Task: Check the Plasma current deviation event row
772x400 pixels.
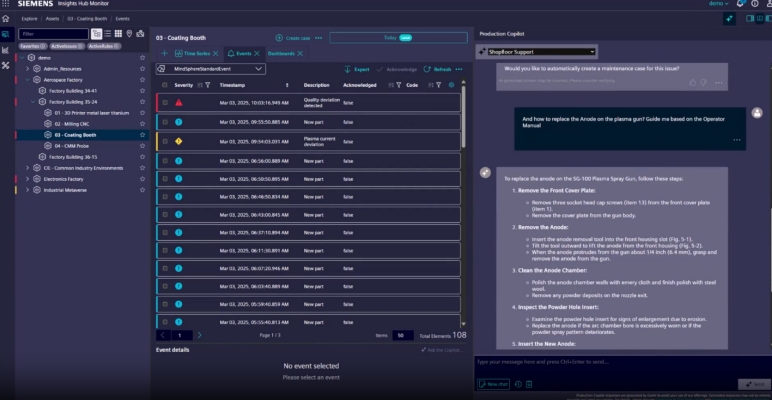Action: 165,141
